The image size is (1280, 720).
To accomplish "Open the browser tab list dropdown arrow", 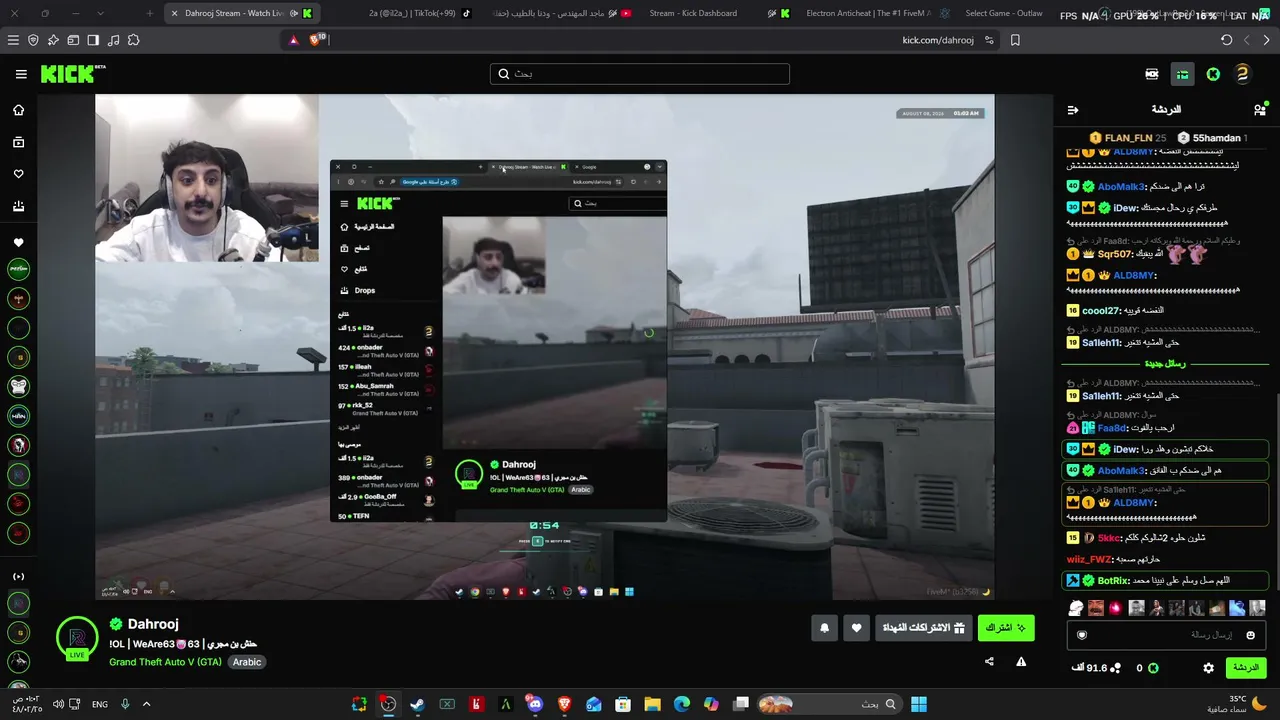I will coord(100,13).
